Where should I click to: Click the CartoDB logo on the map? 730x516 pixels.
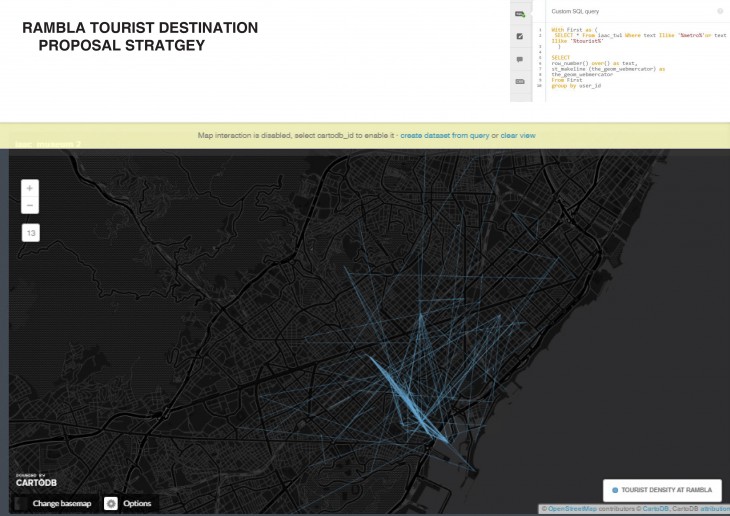(34, 480)
